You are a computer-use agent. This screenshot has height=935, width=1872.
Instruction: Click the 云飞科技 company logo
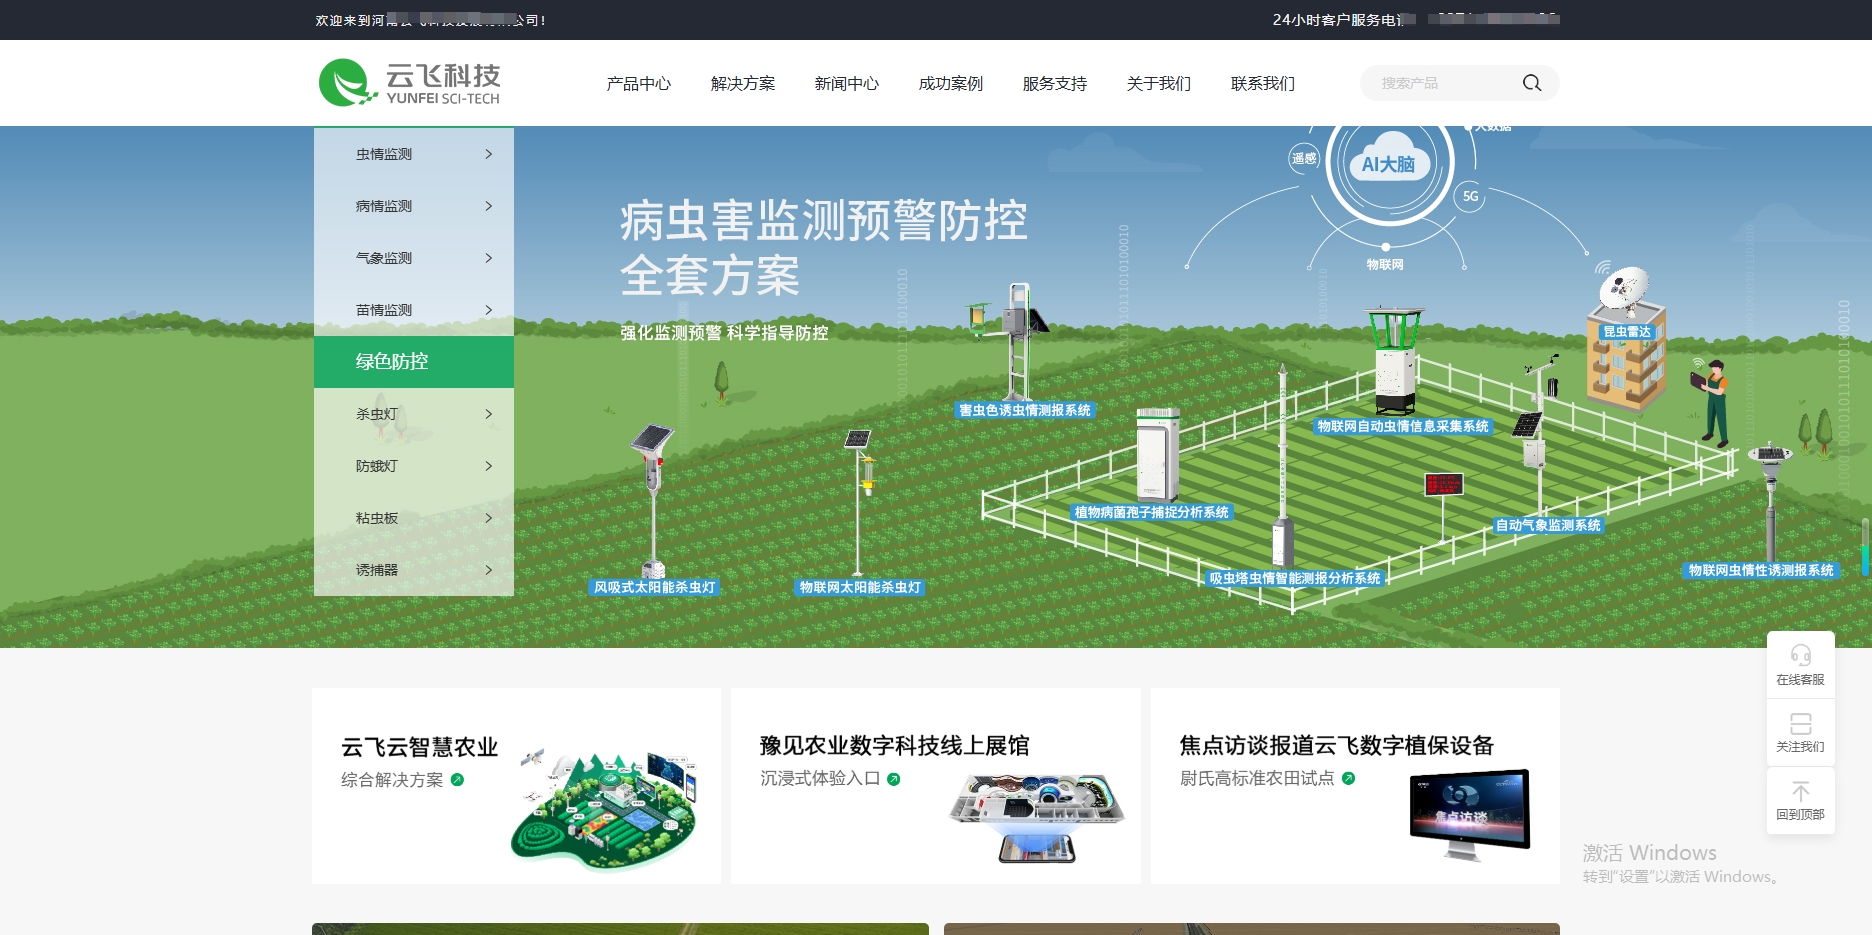[409, 82]
